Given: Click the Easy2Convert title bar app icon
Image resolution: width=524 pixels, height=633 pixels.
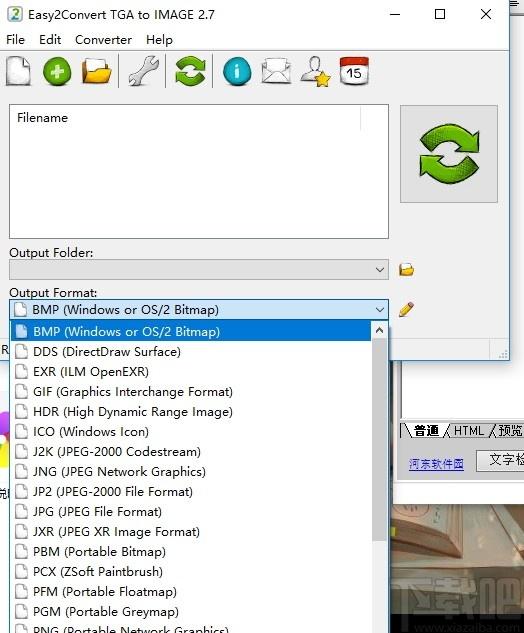Looking at the screenshot, I should (x=15, y=15).
